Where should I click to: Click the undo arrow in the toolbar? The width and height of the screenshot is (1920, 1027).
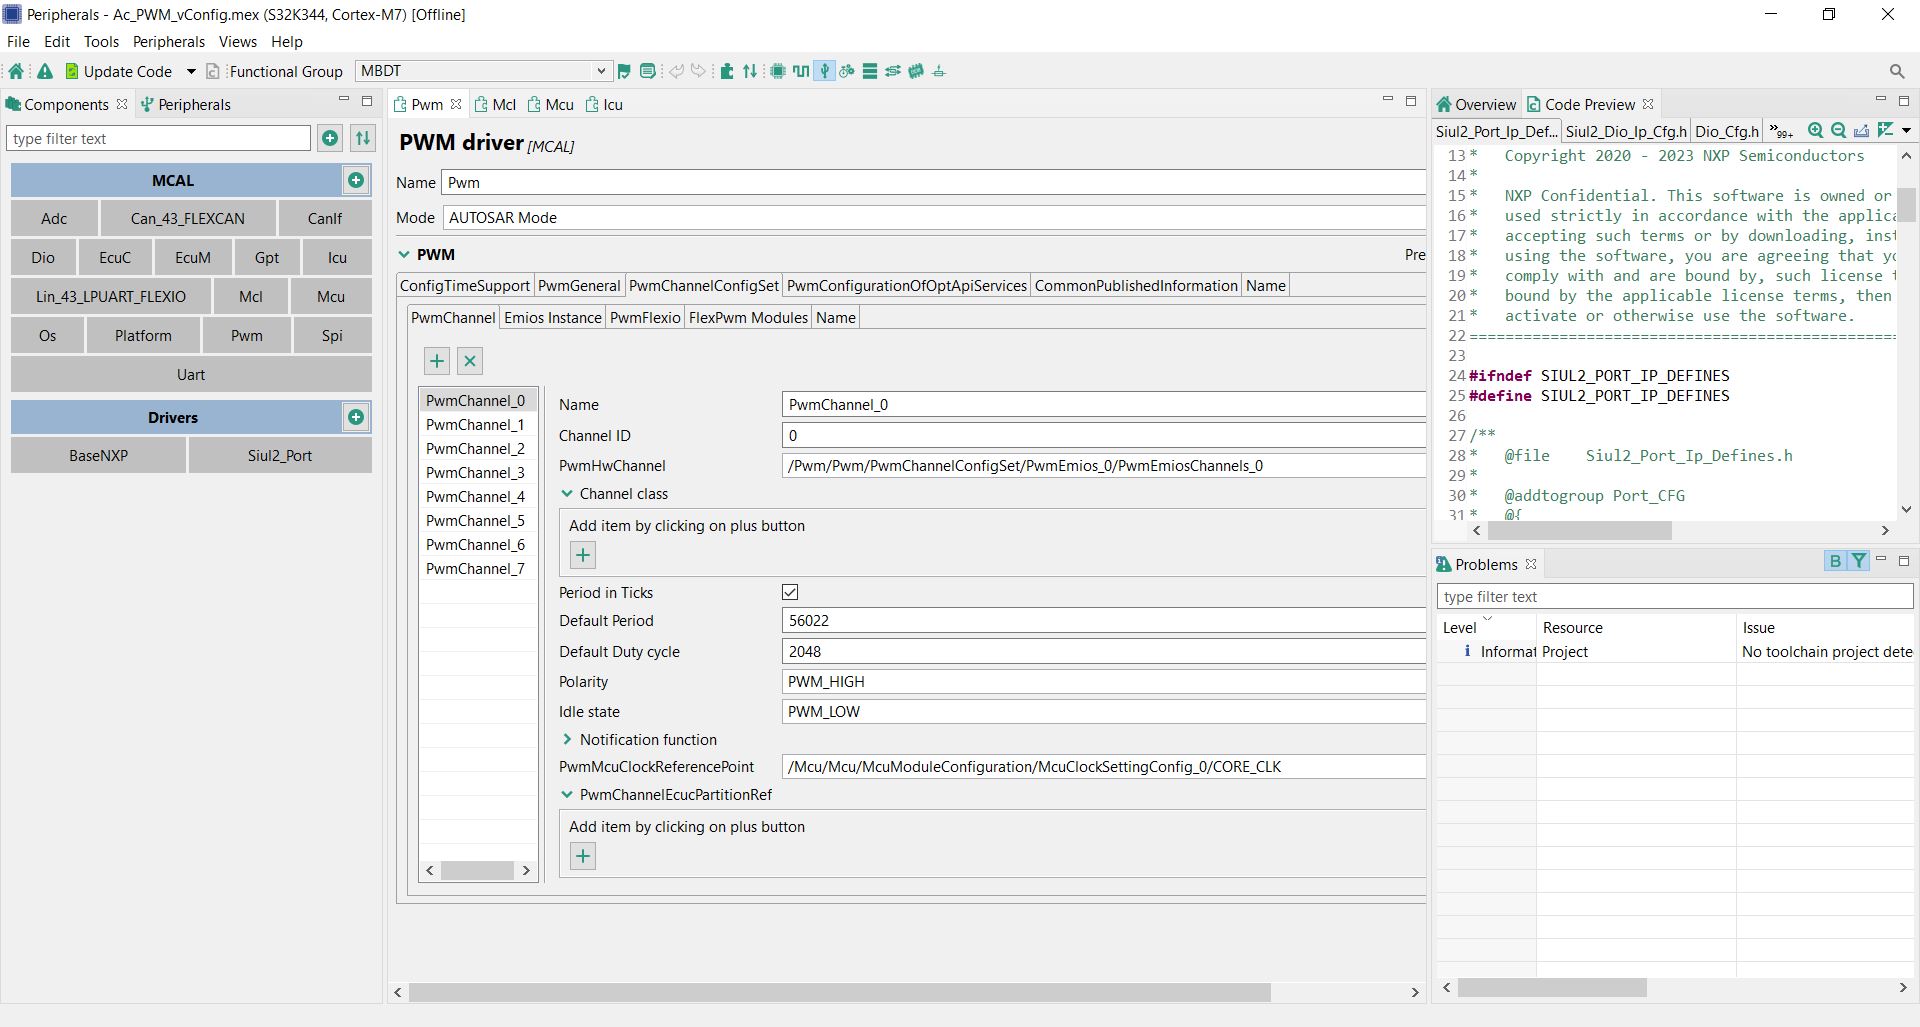coord(677,71)
